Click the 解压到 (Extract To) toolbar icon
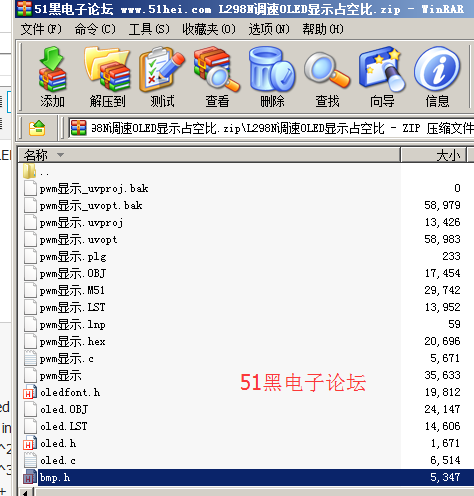 pos(107,69)
